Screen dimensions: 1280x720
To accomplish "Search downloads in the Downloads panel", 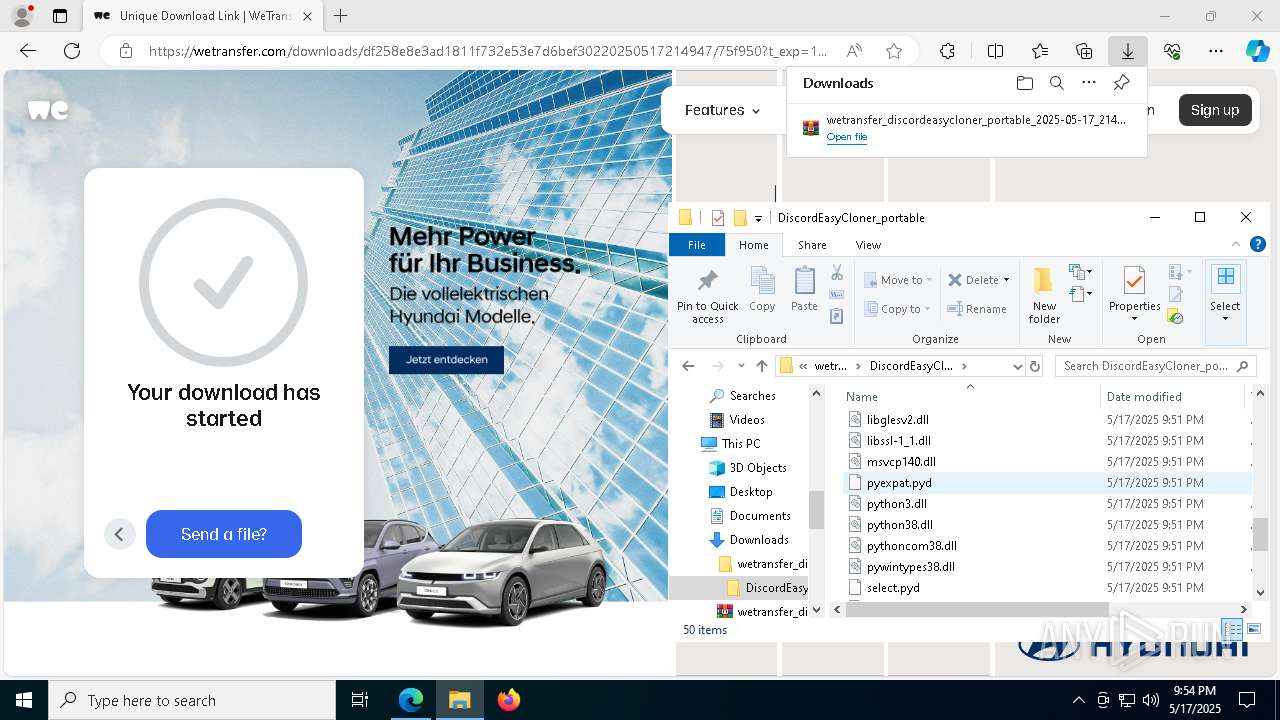I will pos(1057,83).
